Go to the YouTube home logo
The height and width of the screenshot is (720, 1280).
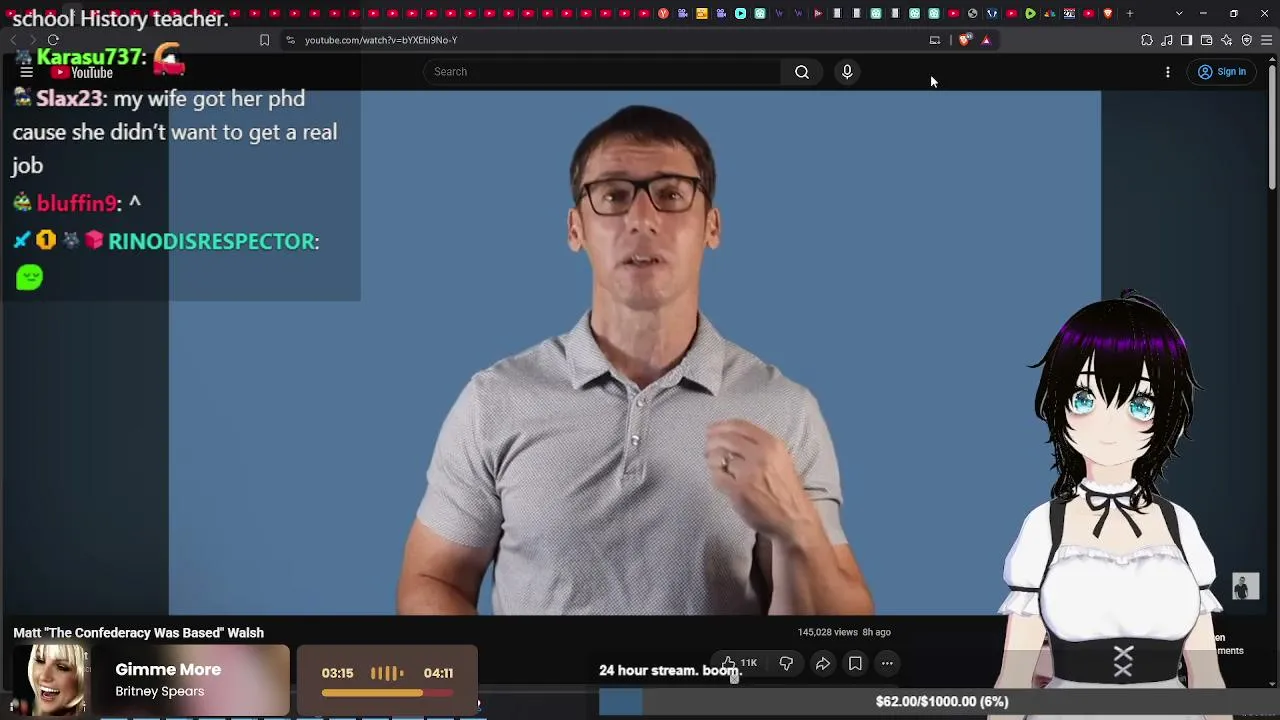[83, 72]
